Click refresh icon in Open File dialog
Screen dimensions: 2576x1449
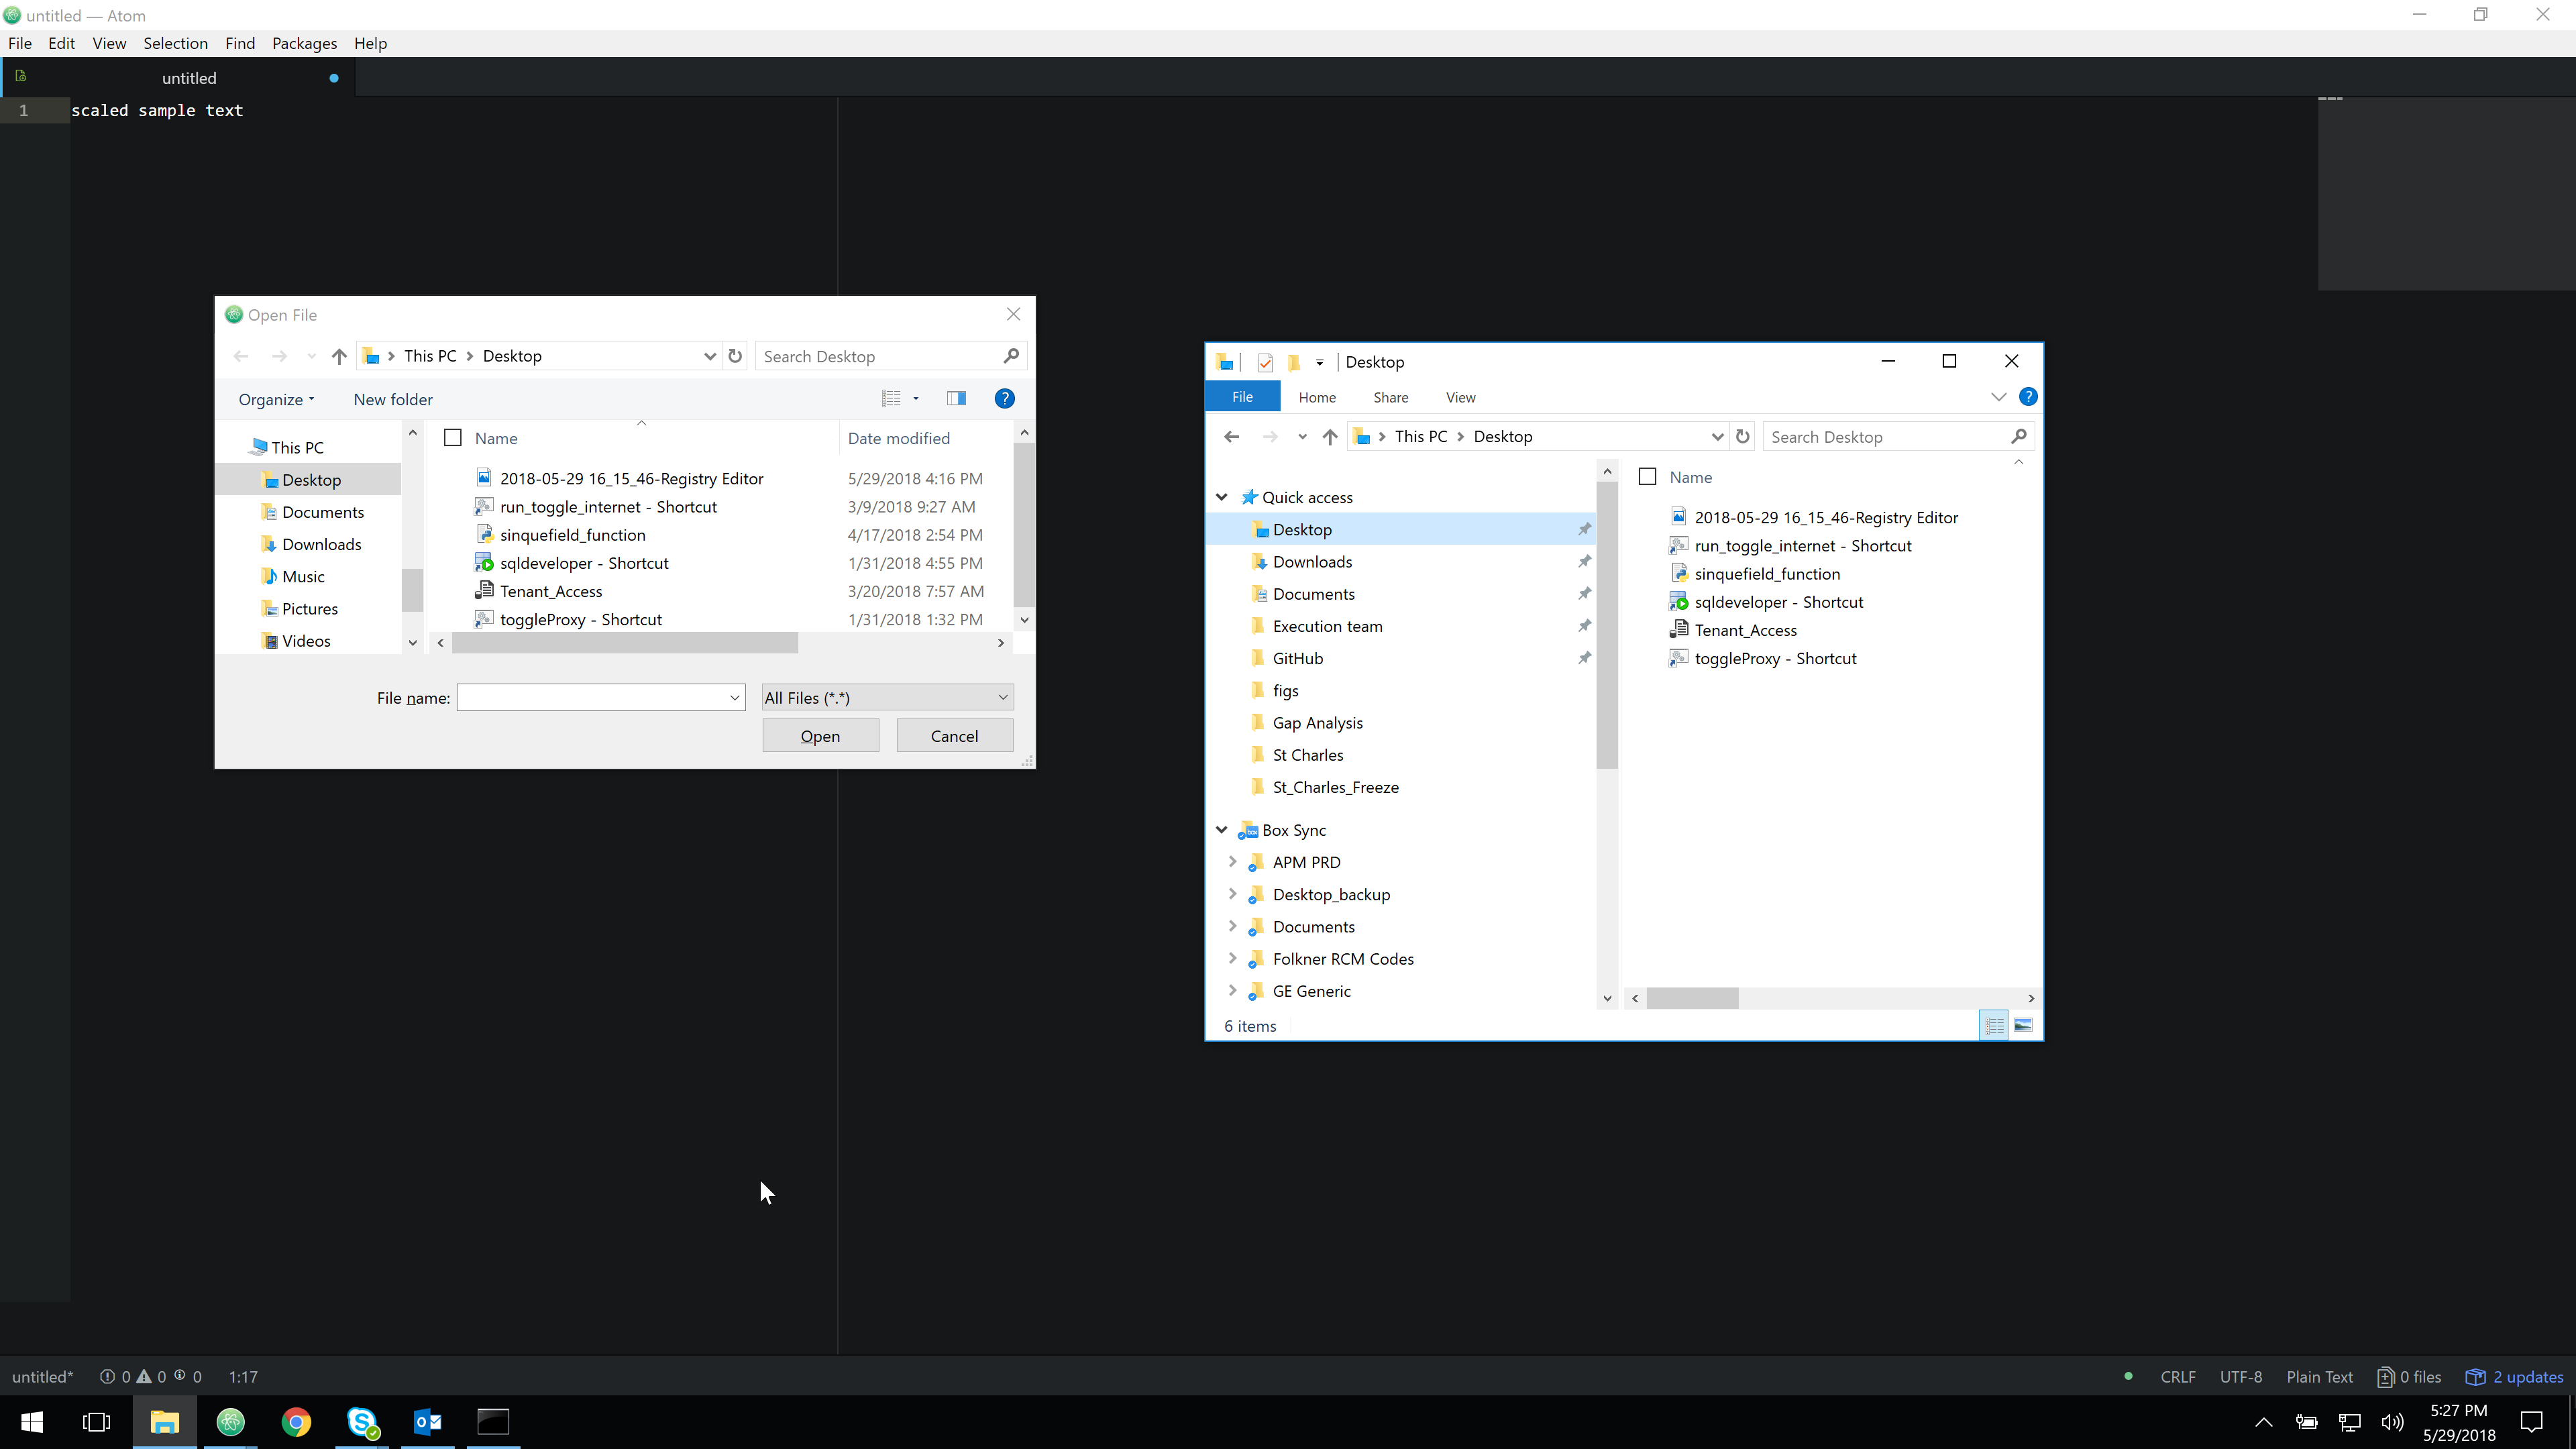tap(735, 356)
